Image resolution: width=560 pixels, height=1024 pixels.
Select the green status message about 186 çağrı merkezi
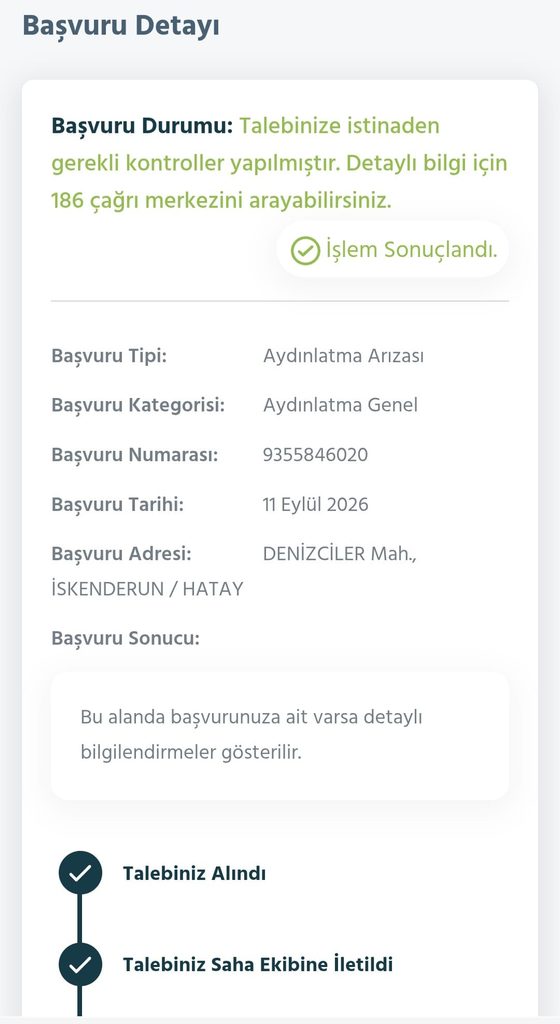[x=279, y=163]
